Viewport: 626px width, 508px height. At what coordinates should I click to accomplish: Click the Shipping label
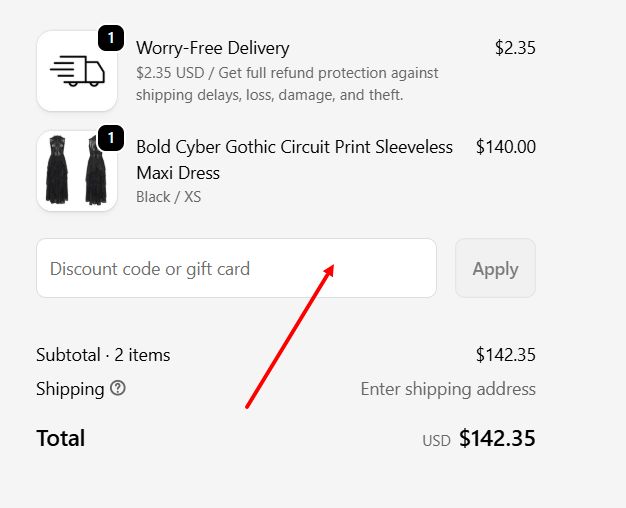70,389
